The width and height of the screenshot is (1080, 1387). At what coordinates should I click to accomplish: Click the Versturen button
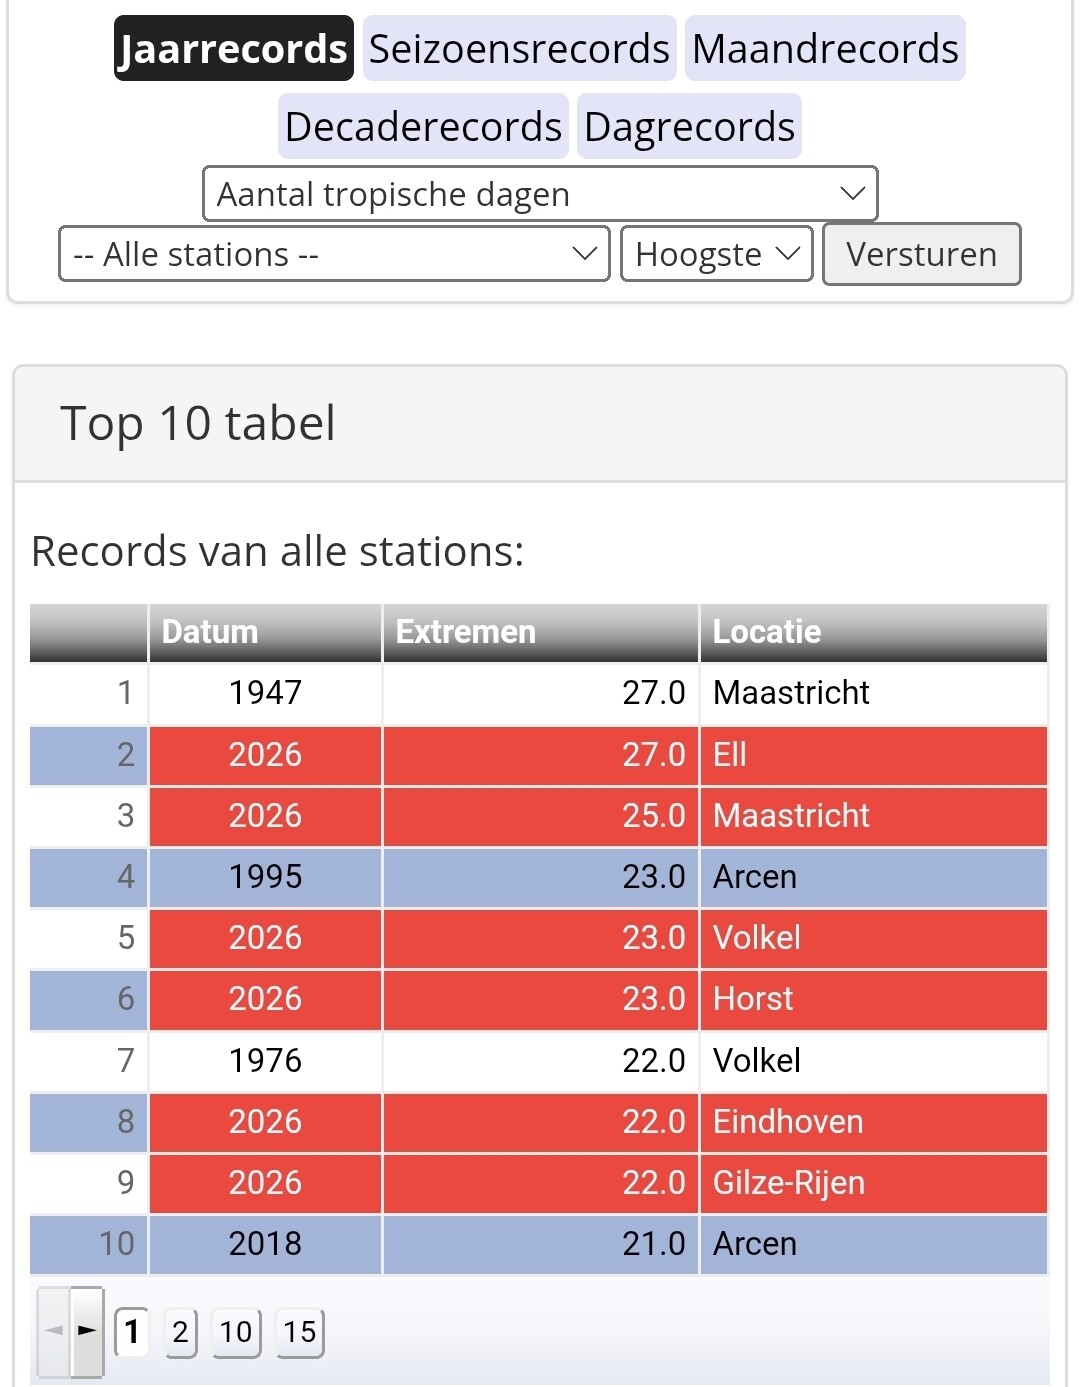(921, 254)
